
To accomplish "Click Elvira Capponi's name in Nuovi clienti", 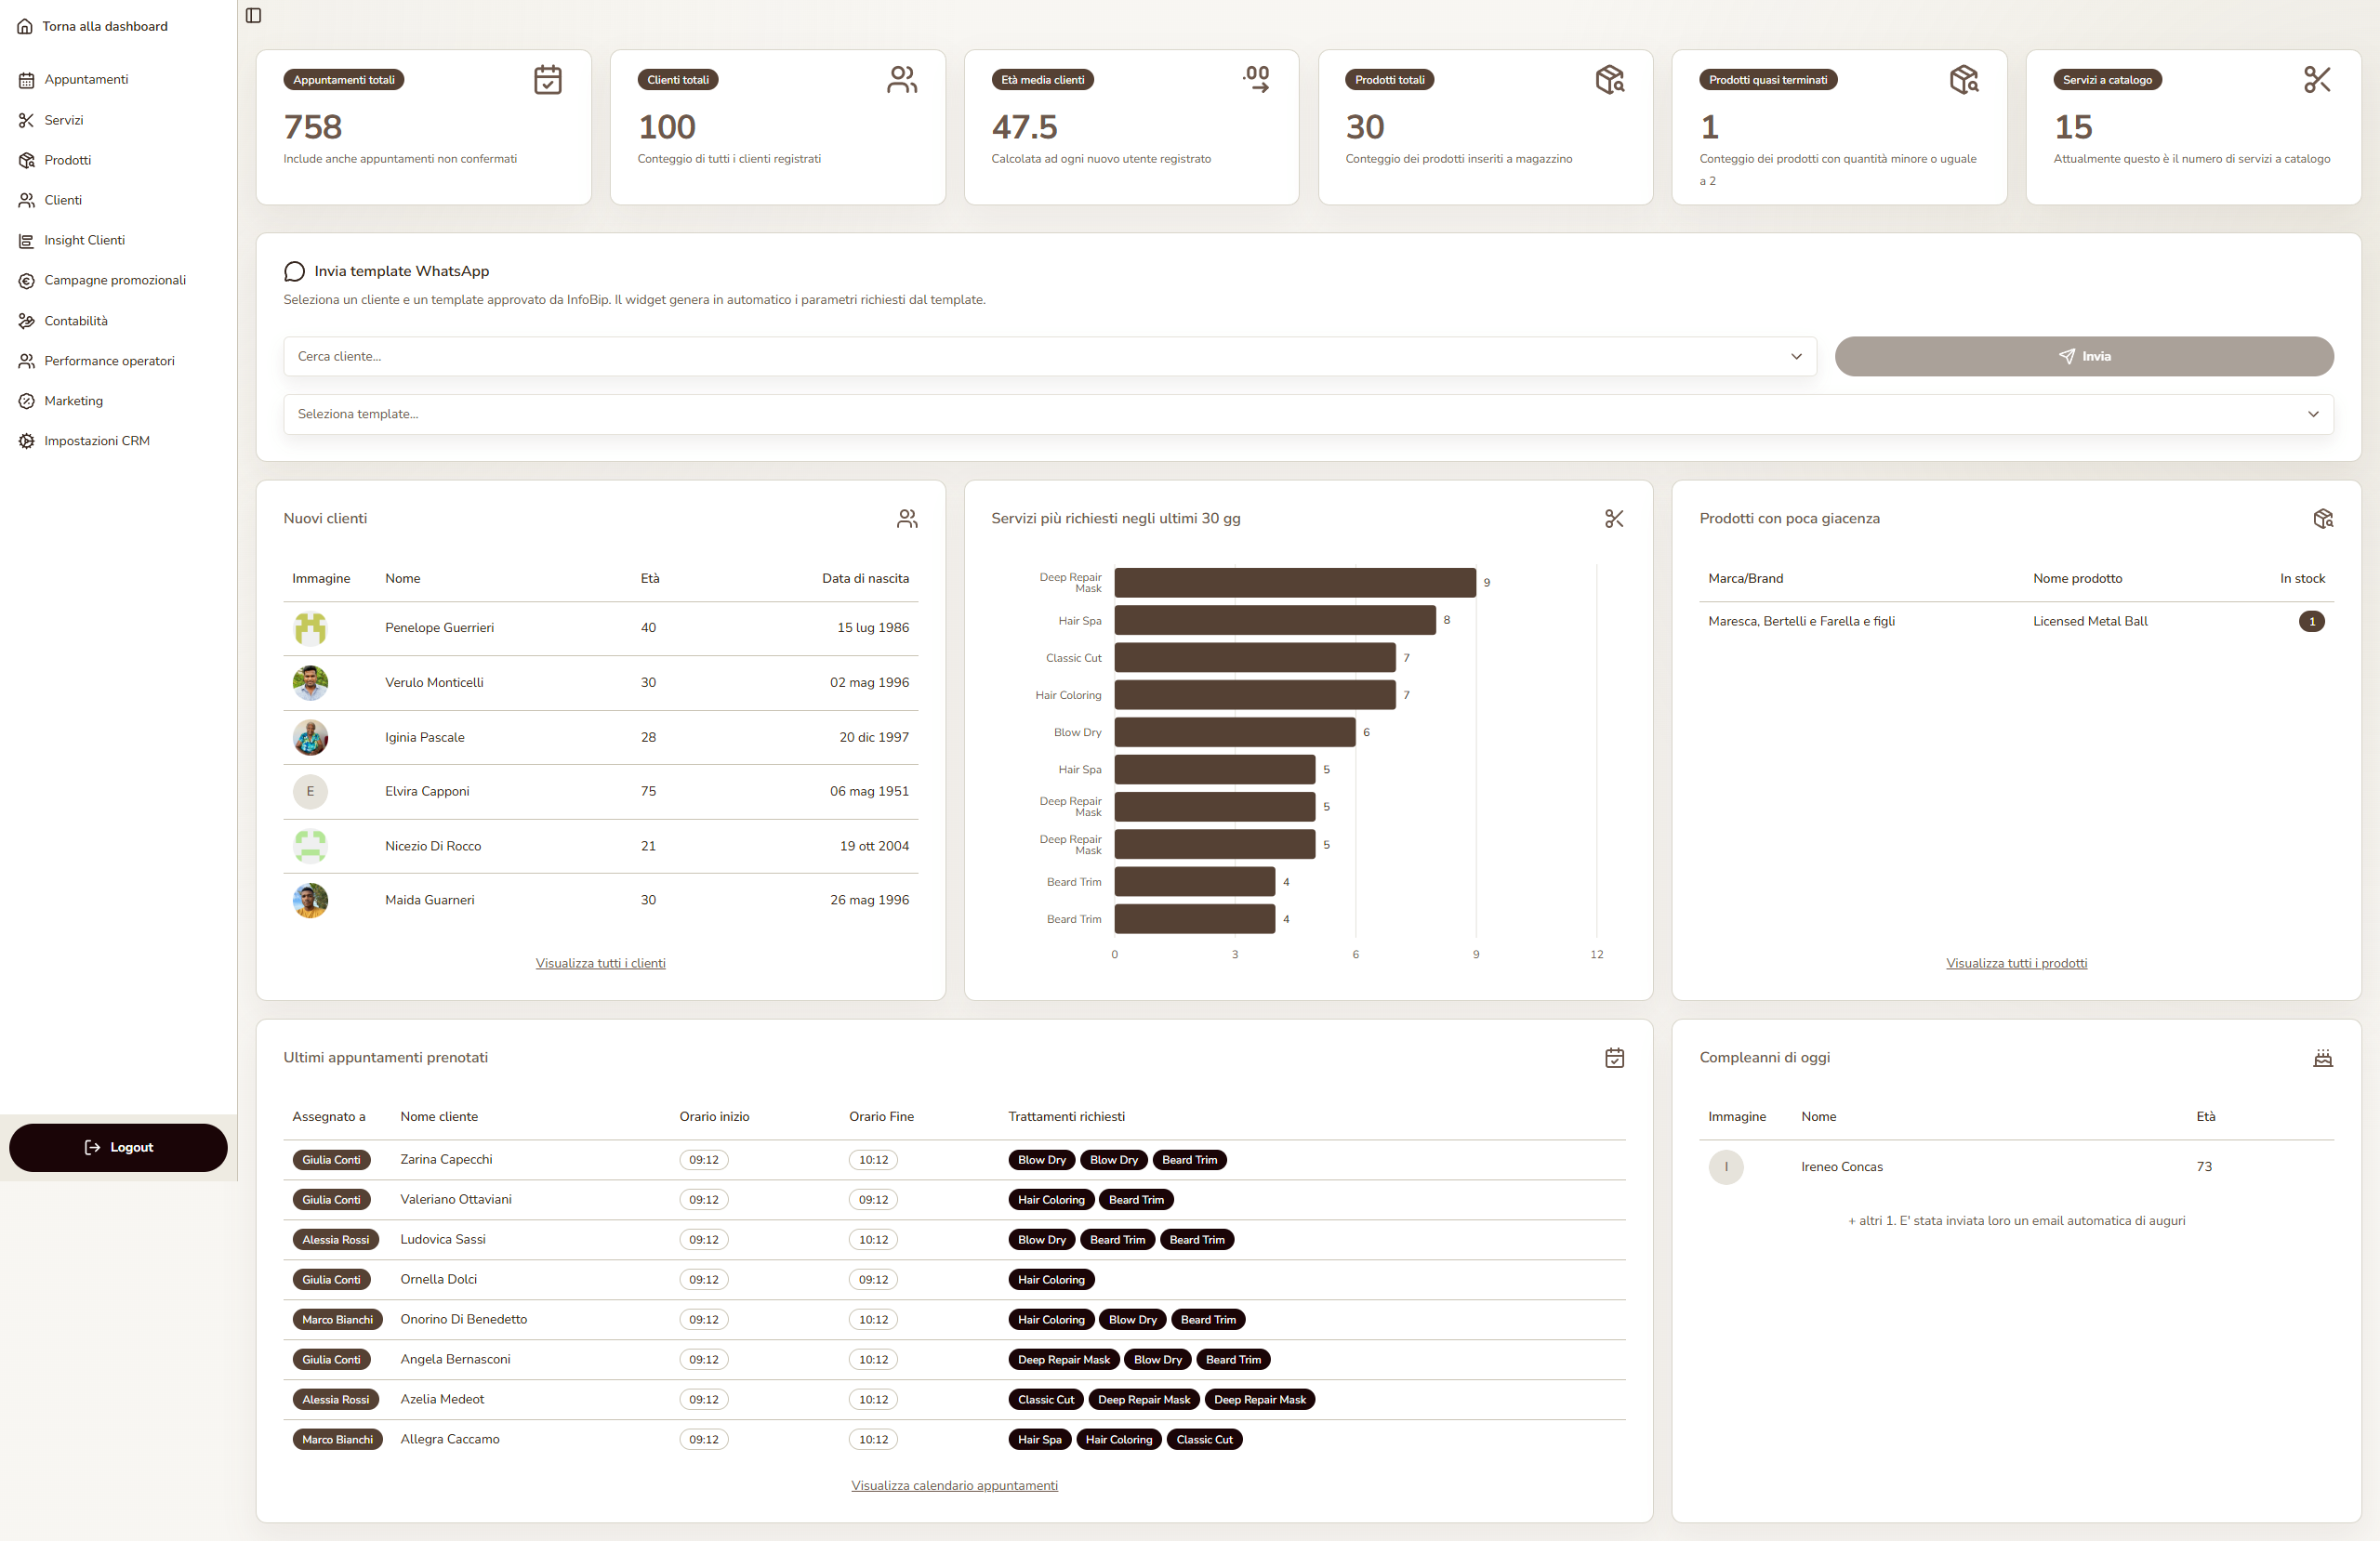I will click(427, 791).
